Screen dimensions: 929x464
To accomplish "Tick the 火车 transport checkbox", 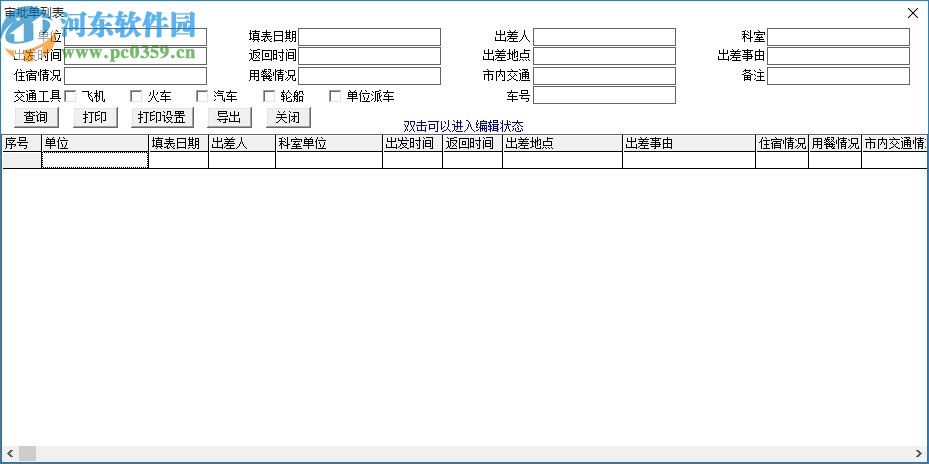I will coord(136,96).
